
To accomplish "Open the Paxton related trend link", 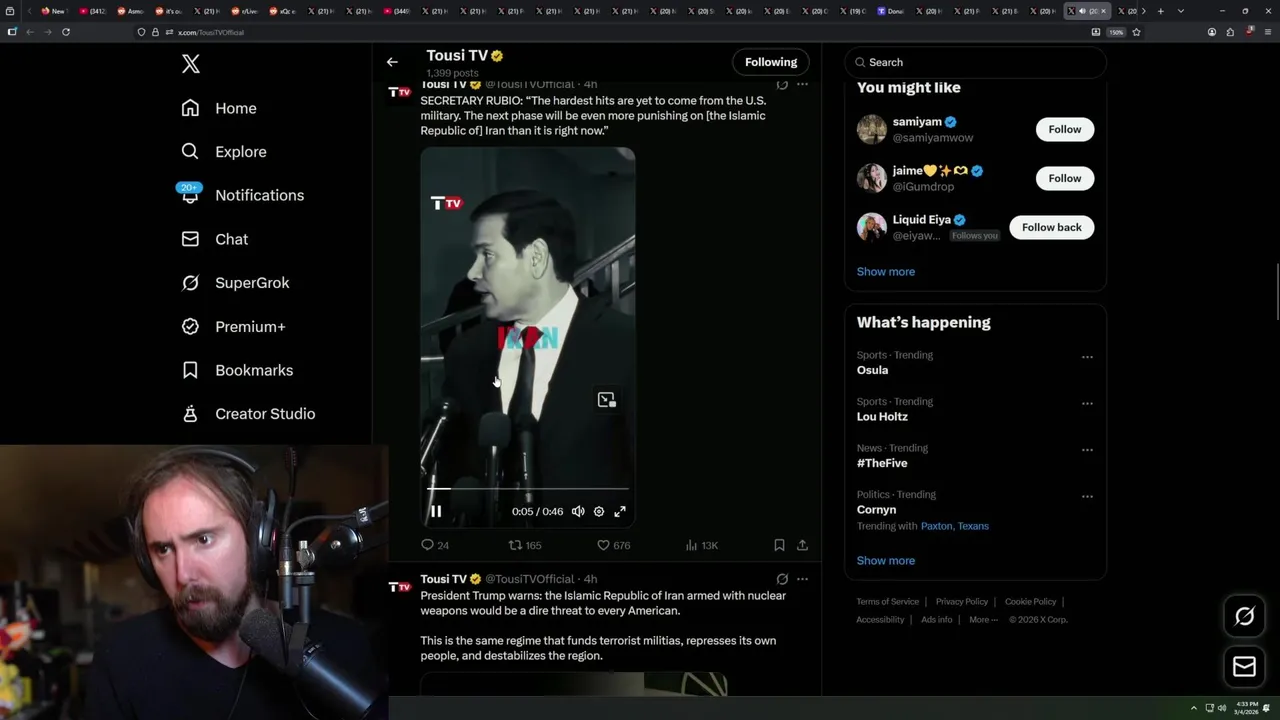I will (x=936, y=526).
